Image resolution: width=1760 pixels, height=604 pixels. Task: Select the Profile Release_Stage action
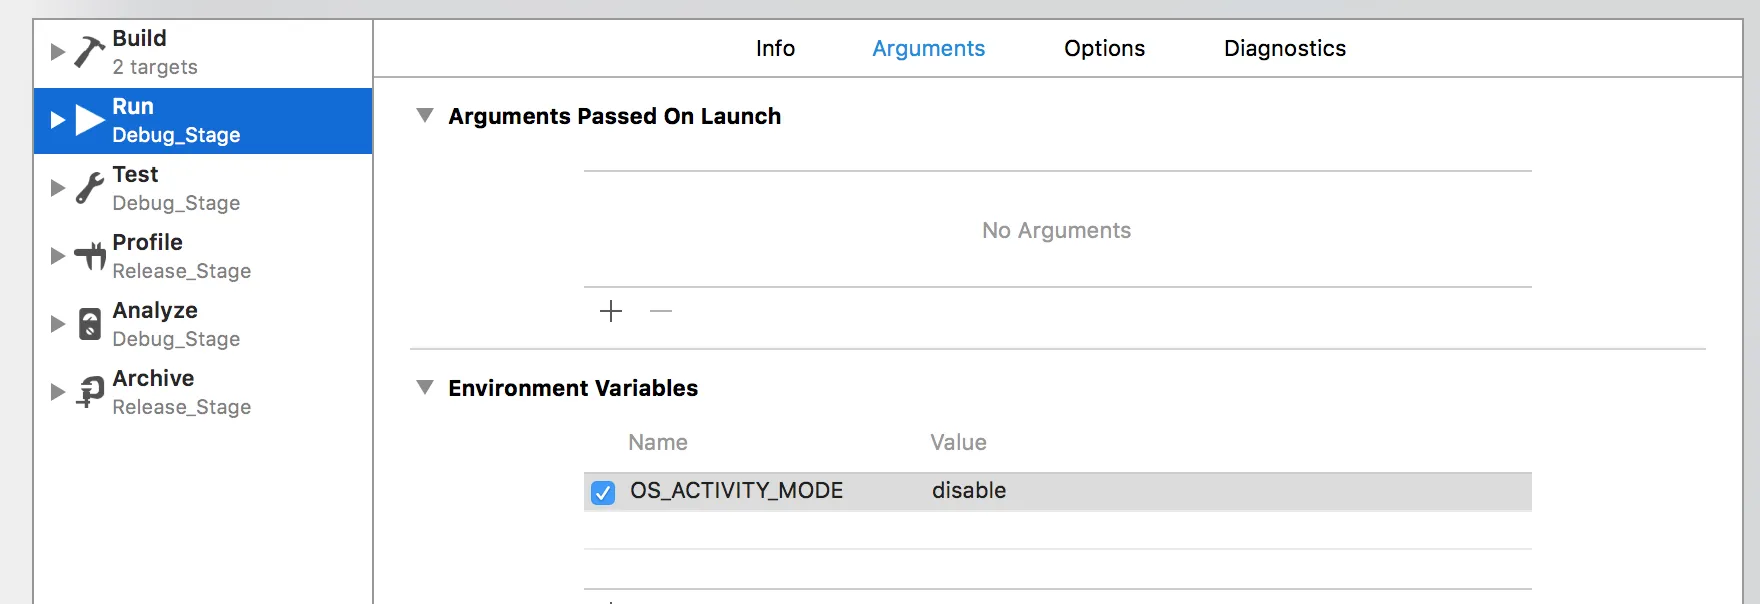[180, 256]
